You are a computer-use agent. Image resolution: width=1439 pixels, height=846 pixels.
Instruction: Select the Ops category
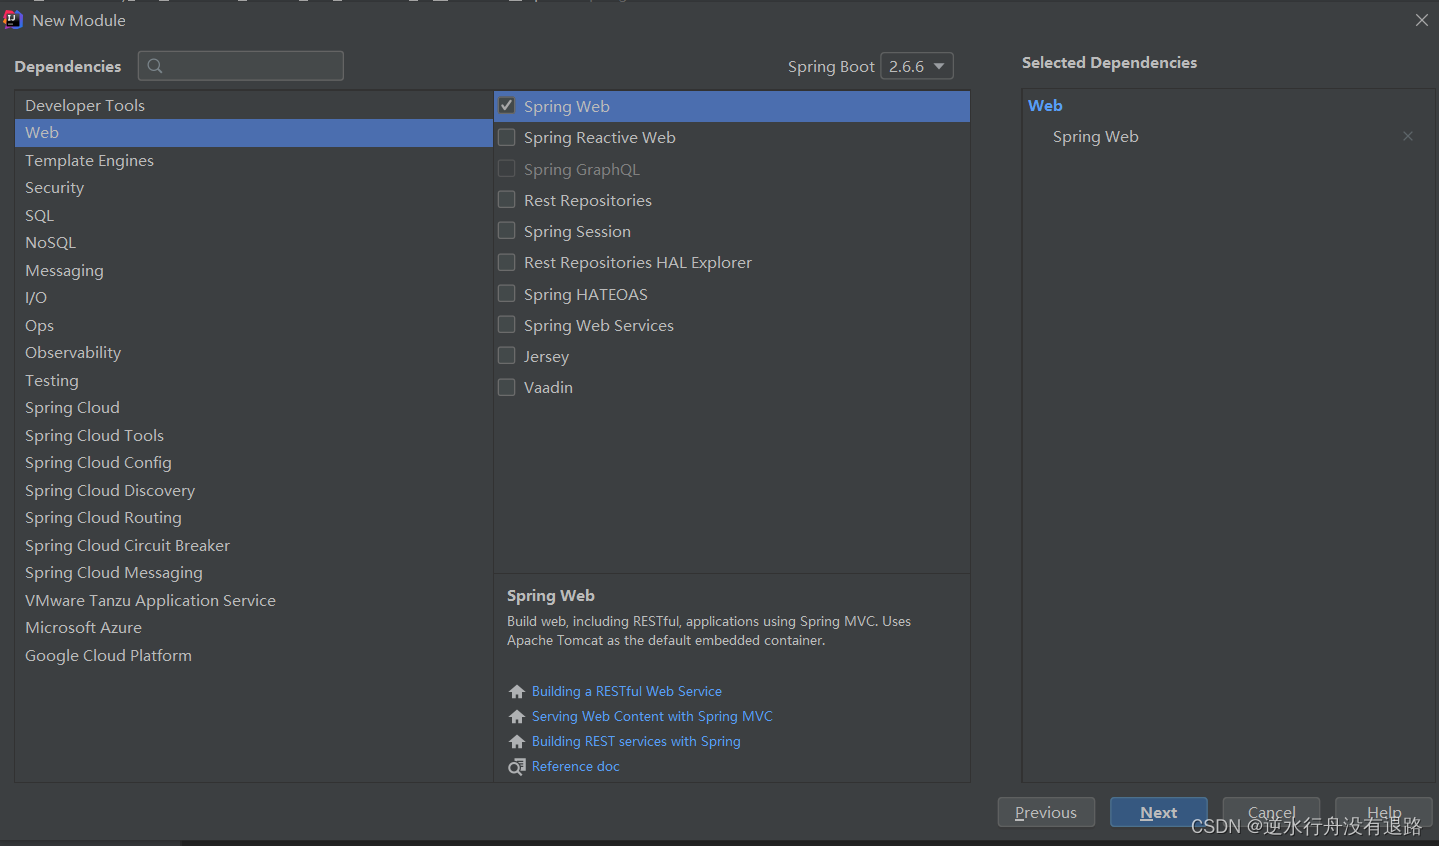[x=254, y=325]
